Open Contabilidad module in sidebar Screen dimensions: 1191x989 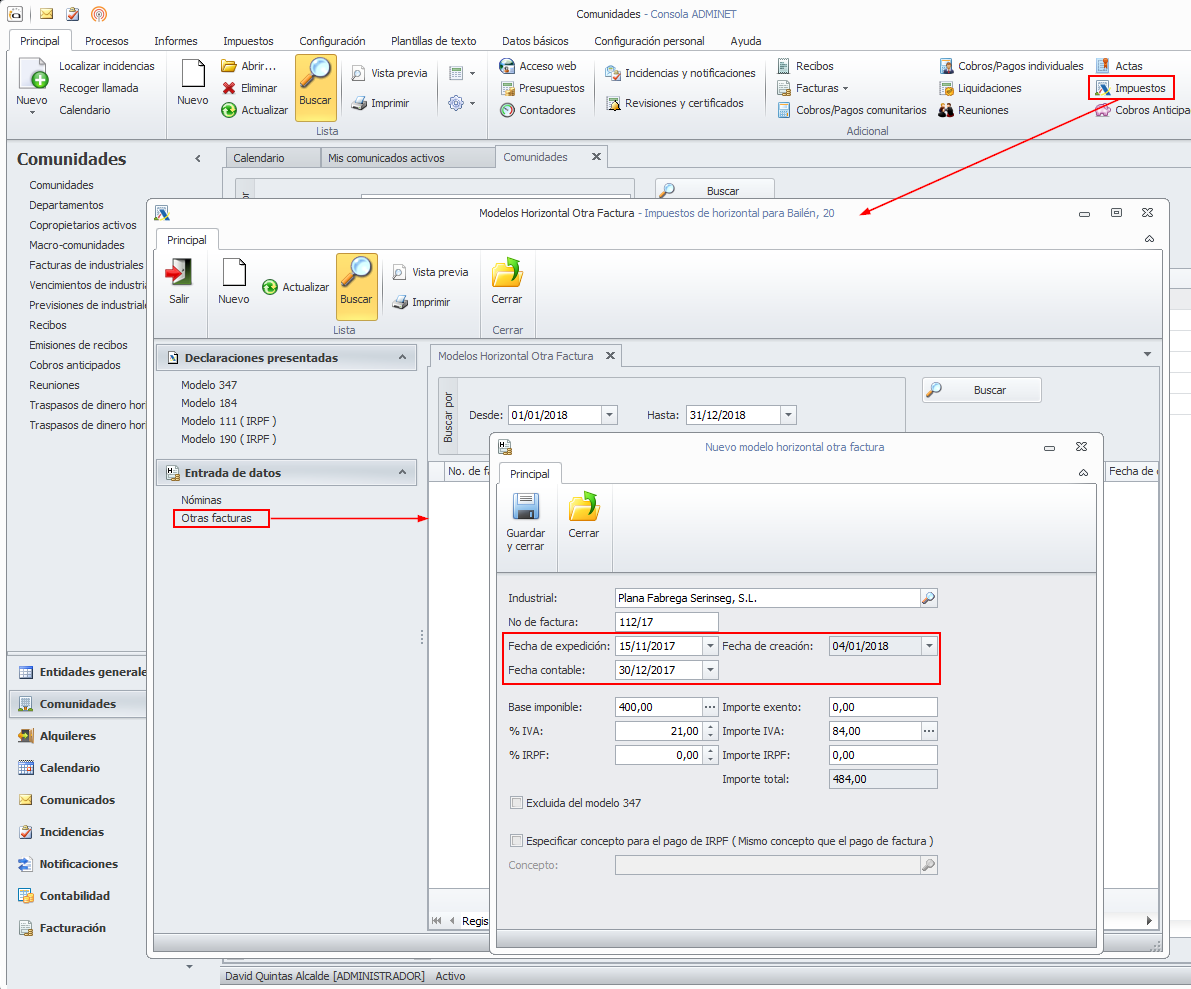[74, 896]
